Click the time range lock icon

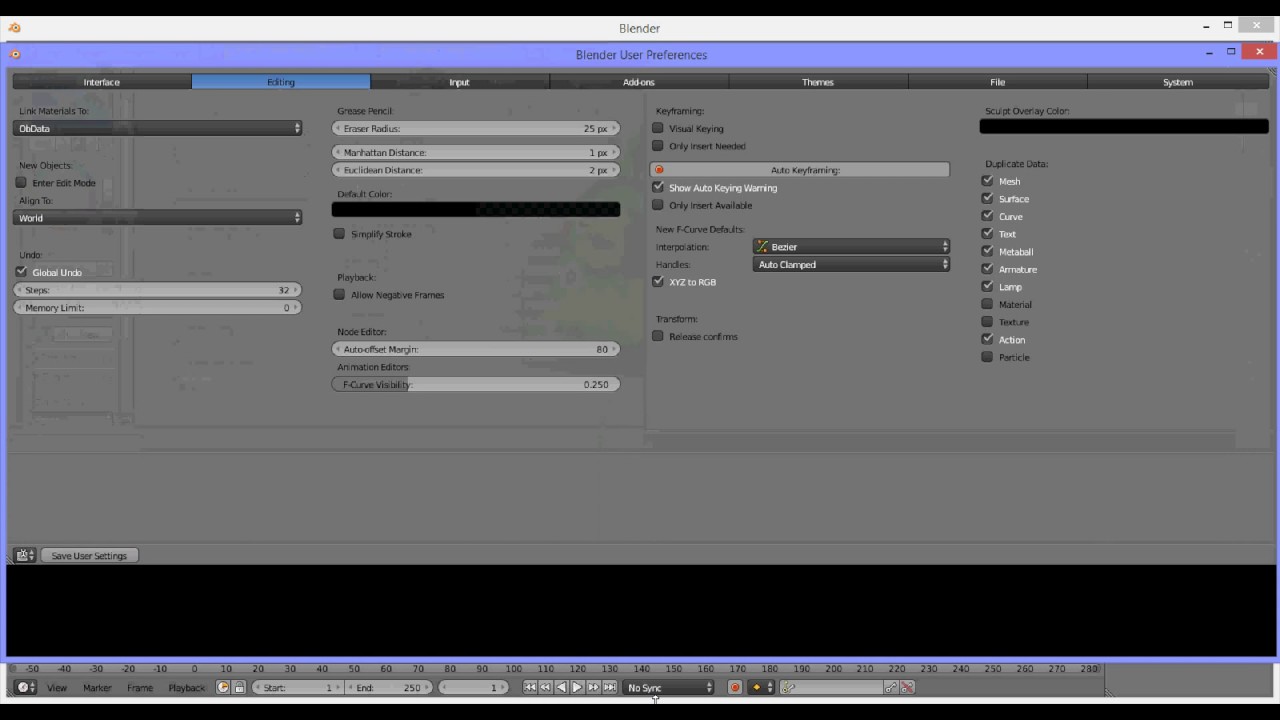click(x=239, y=688)
